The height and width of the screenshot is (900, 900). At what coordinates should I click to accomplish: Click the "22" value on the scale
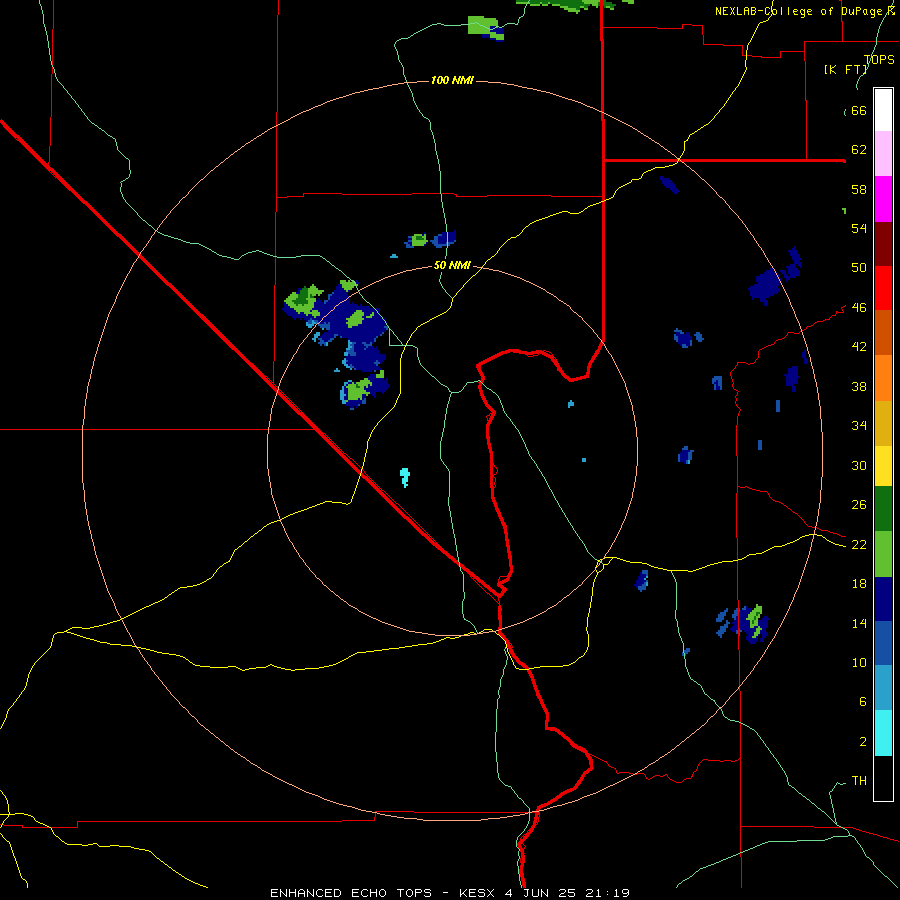pos(859,545)
